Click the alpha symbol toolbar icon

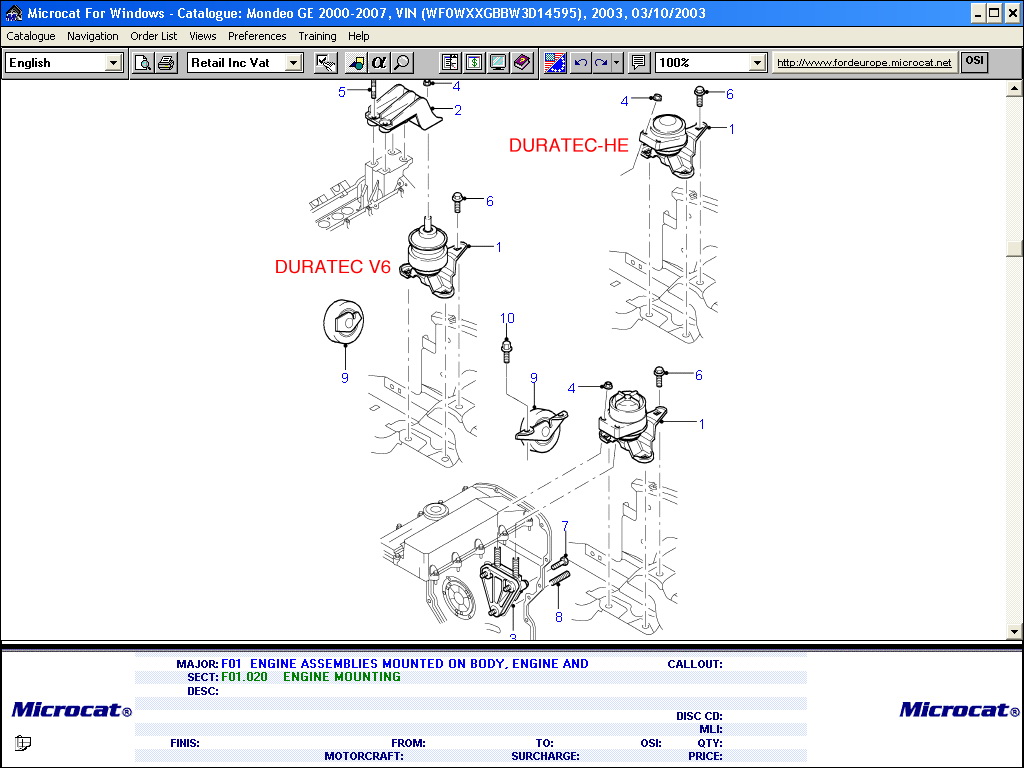(x=378, y=63)
